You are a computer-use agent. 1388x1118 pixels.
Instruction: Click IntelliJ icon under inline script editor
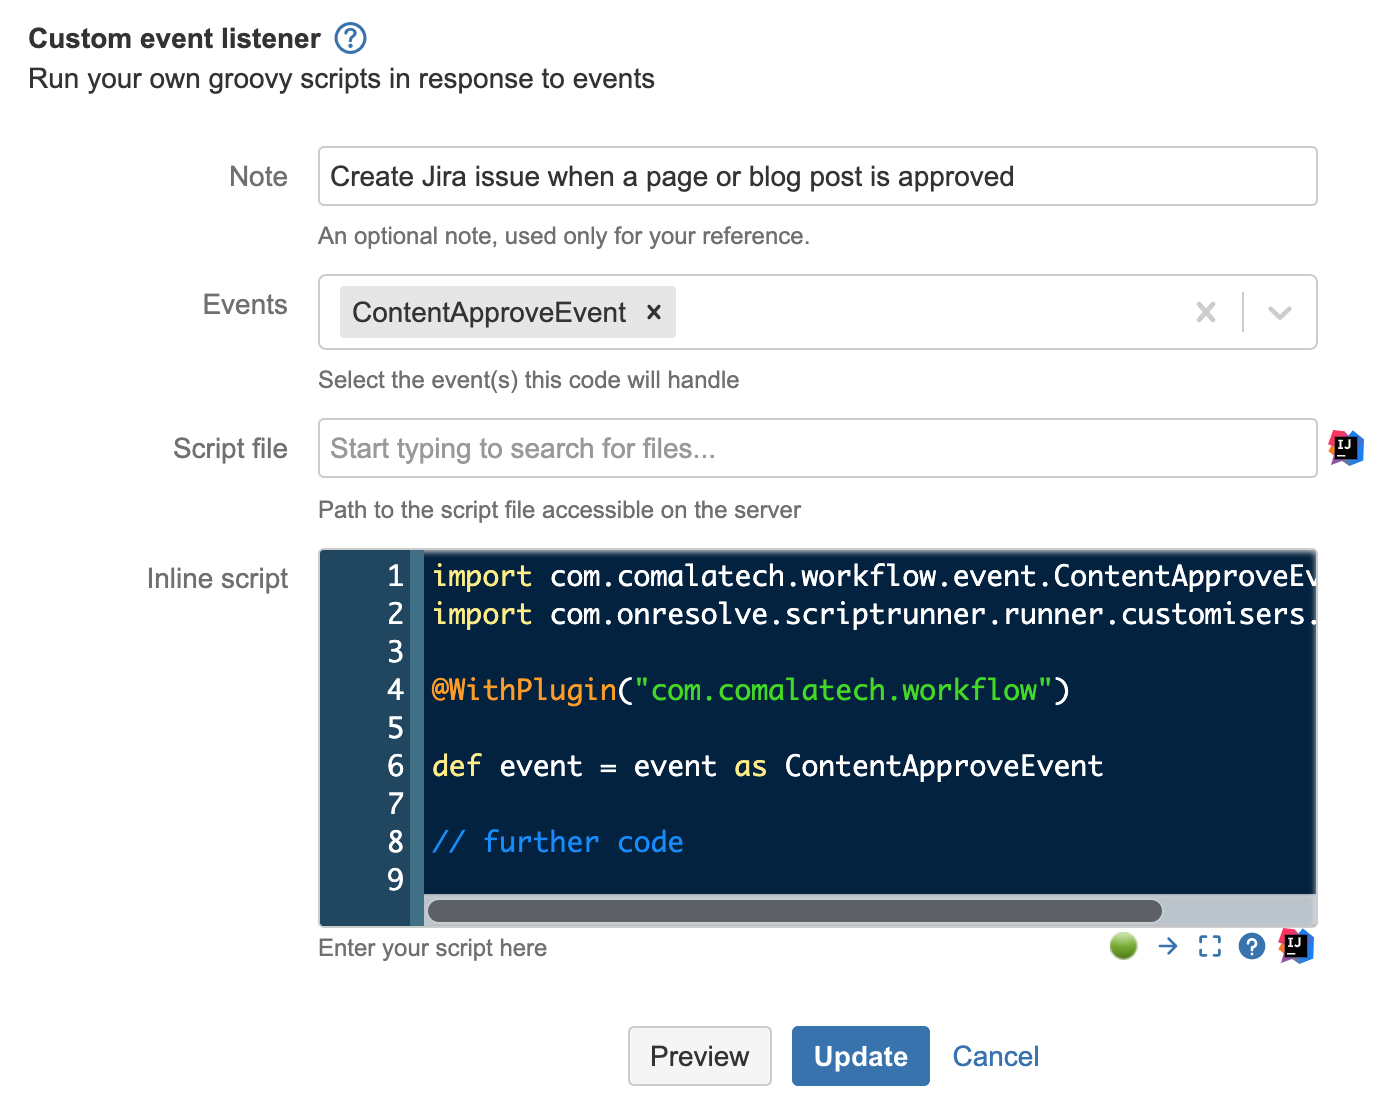1296,945
